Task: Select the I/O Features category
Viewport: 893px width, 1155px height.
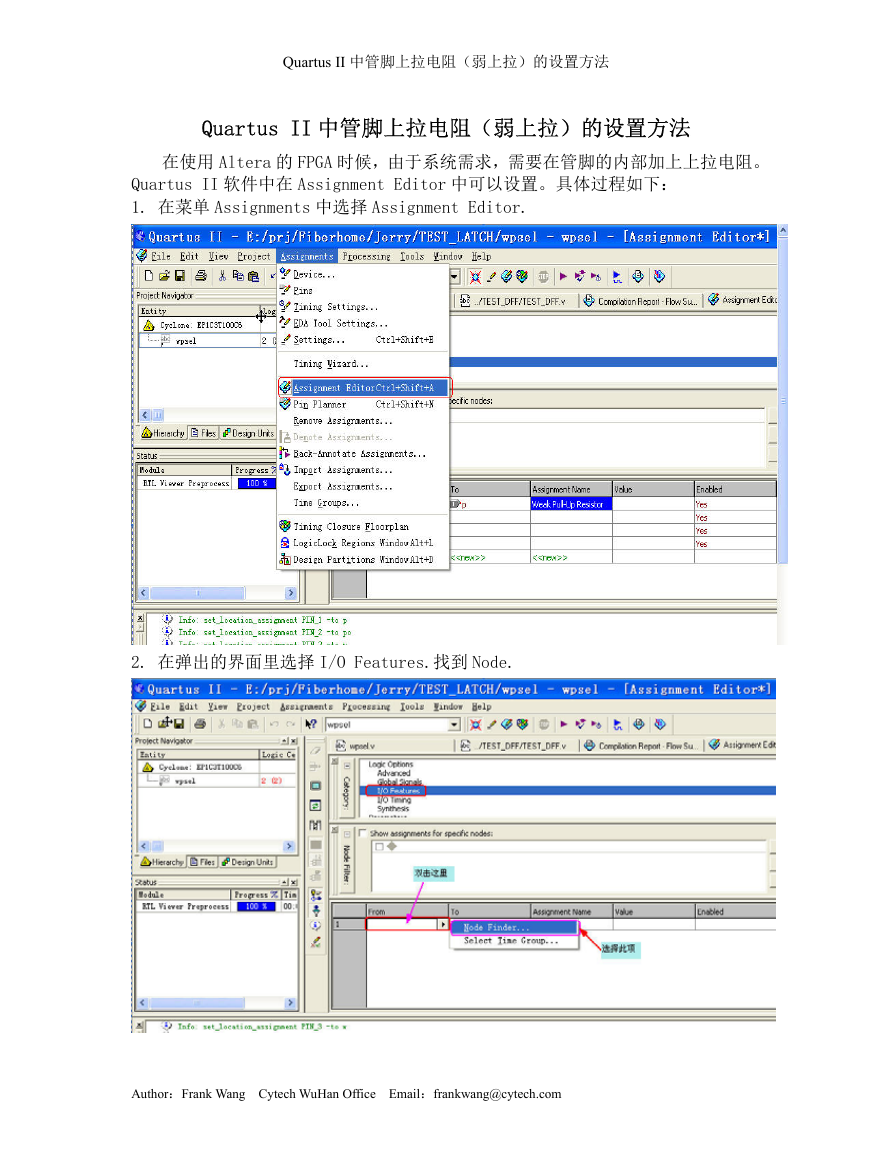Action: (x=399, y=790)
